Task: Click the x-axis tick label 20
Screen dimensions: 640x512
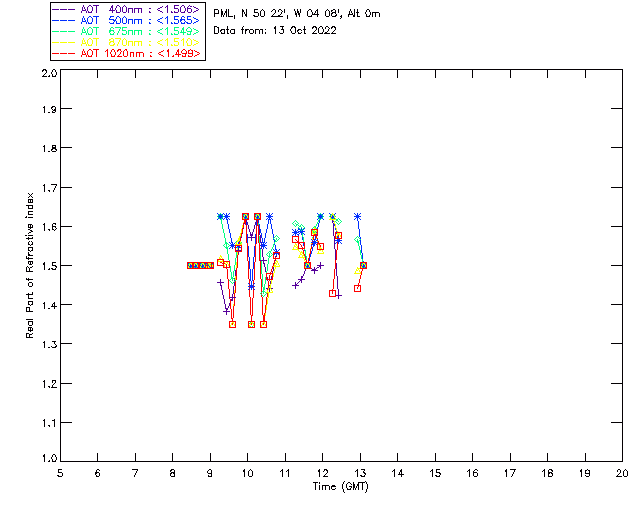Action: pyautogui.click(x=622, y=473)
